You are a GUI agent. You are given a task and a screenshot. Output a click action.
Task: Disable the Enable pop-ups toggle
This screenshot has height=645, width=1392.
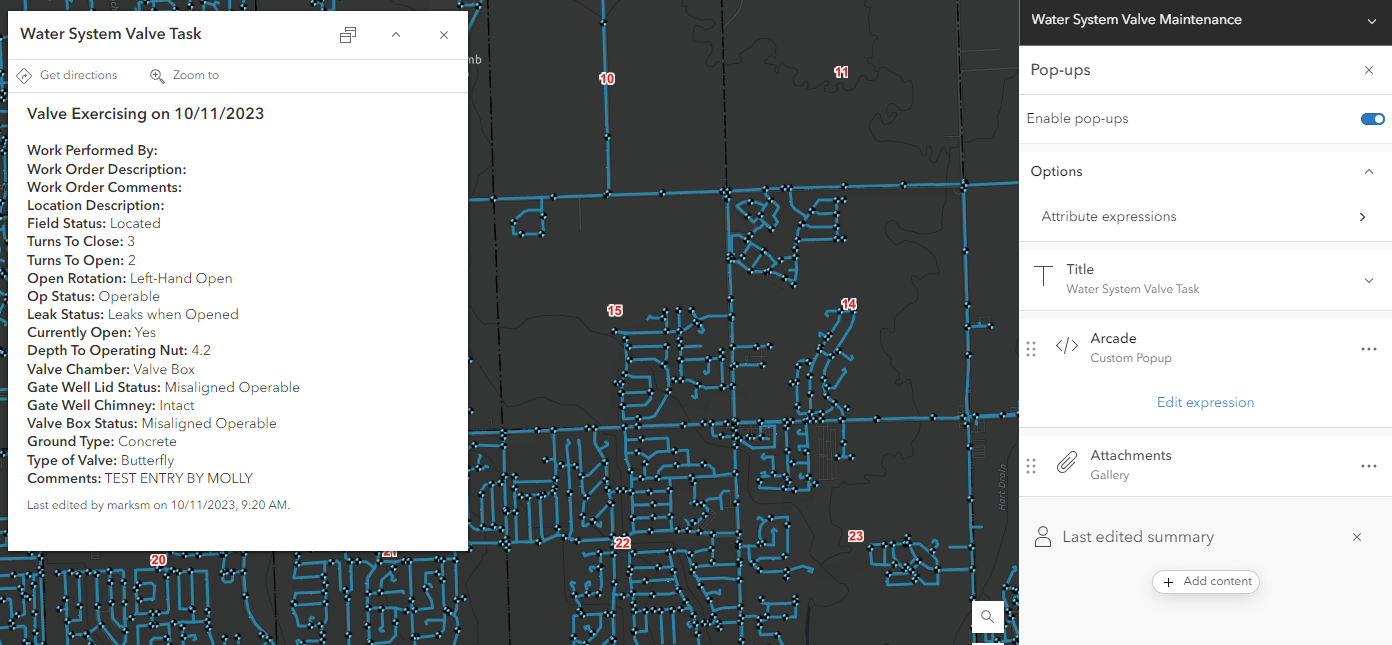point(1372,118)
